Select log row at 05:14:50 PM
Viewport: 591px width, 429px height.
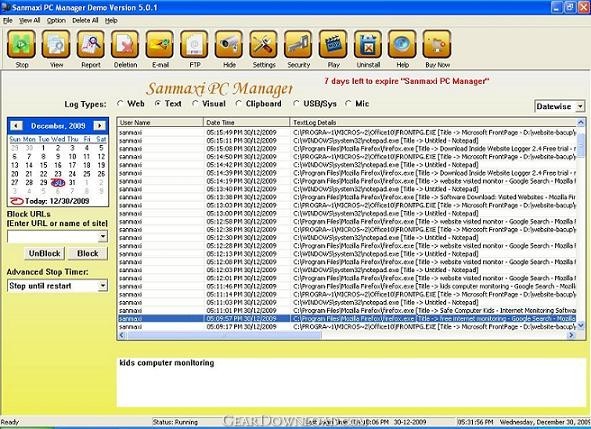347,156
